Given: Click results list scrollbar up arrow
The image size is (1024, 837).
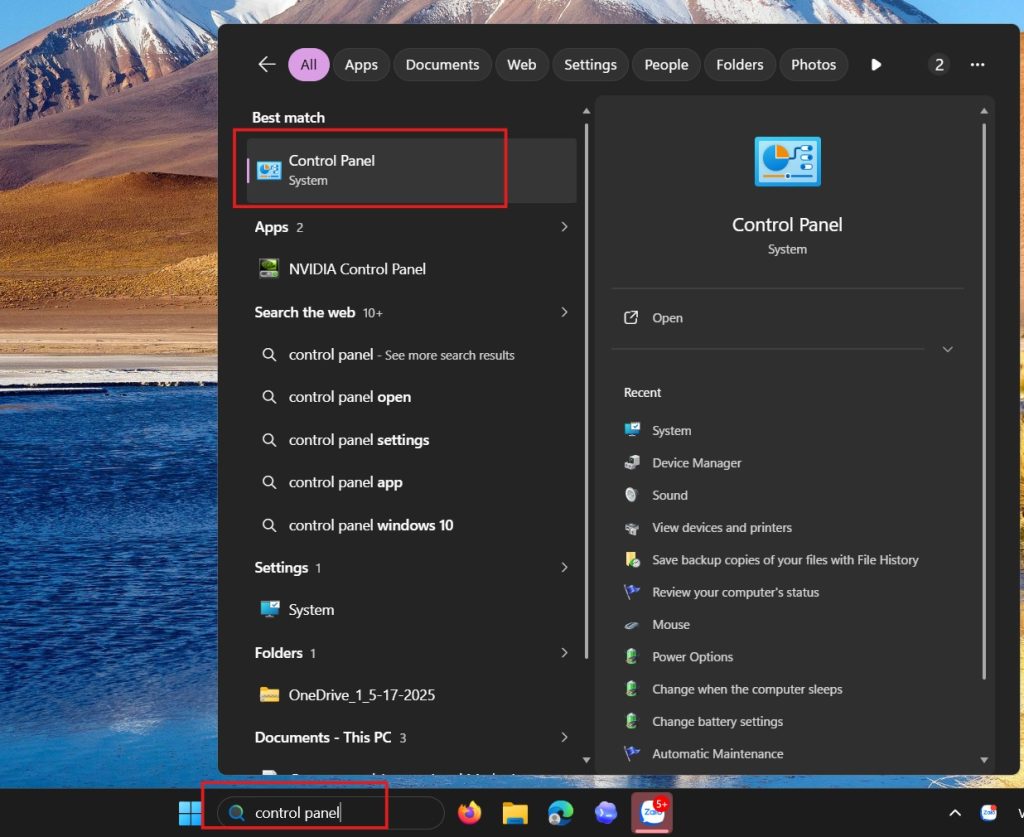Looking at the screenshot, I should click(x=586, y=112).
